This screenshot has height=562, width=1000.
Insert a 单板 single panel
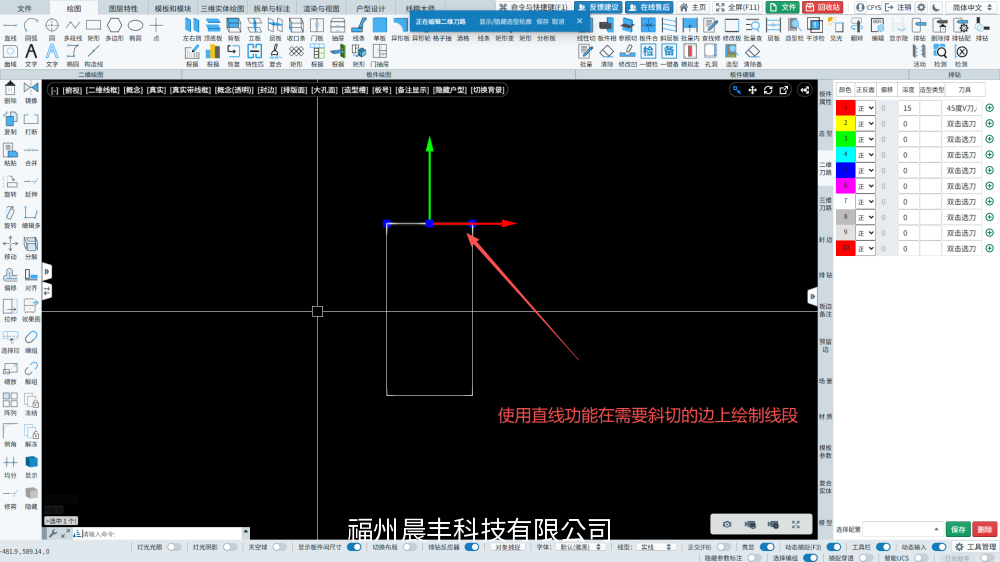click(x=379, y=29)
